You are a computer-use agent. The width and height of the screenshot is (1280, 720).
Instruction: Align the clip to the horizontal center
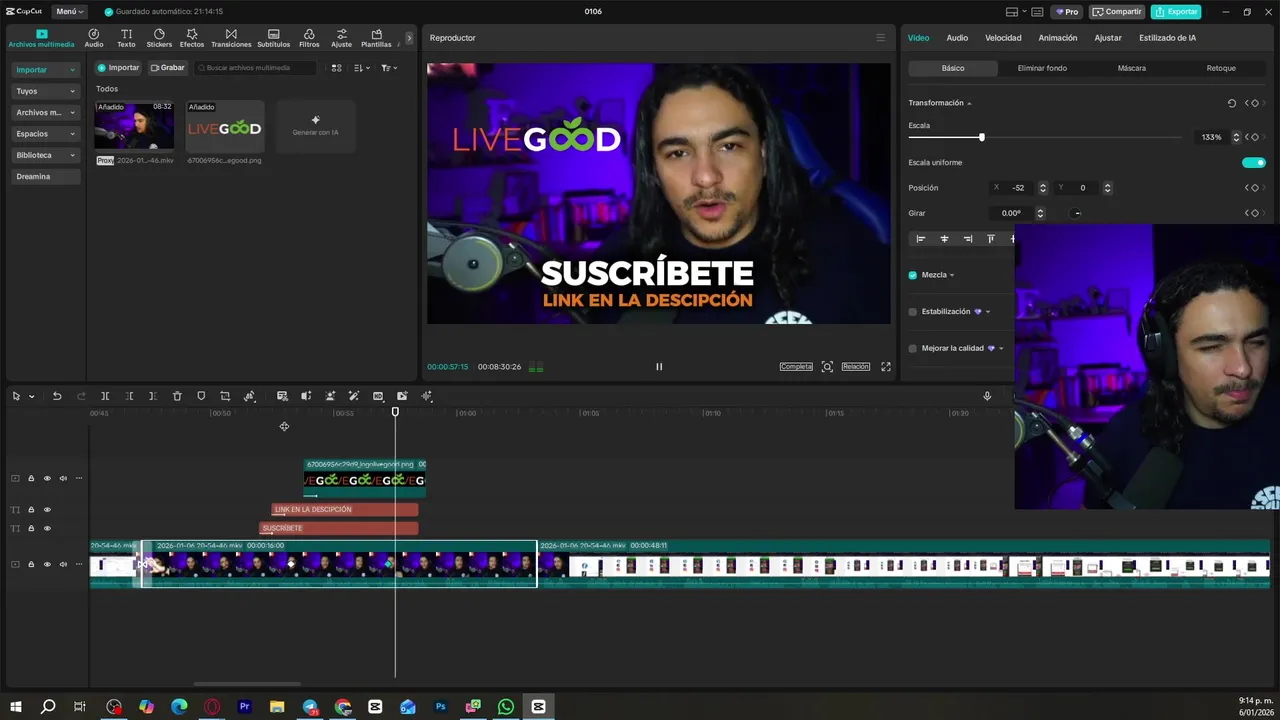tap(944, 239)
